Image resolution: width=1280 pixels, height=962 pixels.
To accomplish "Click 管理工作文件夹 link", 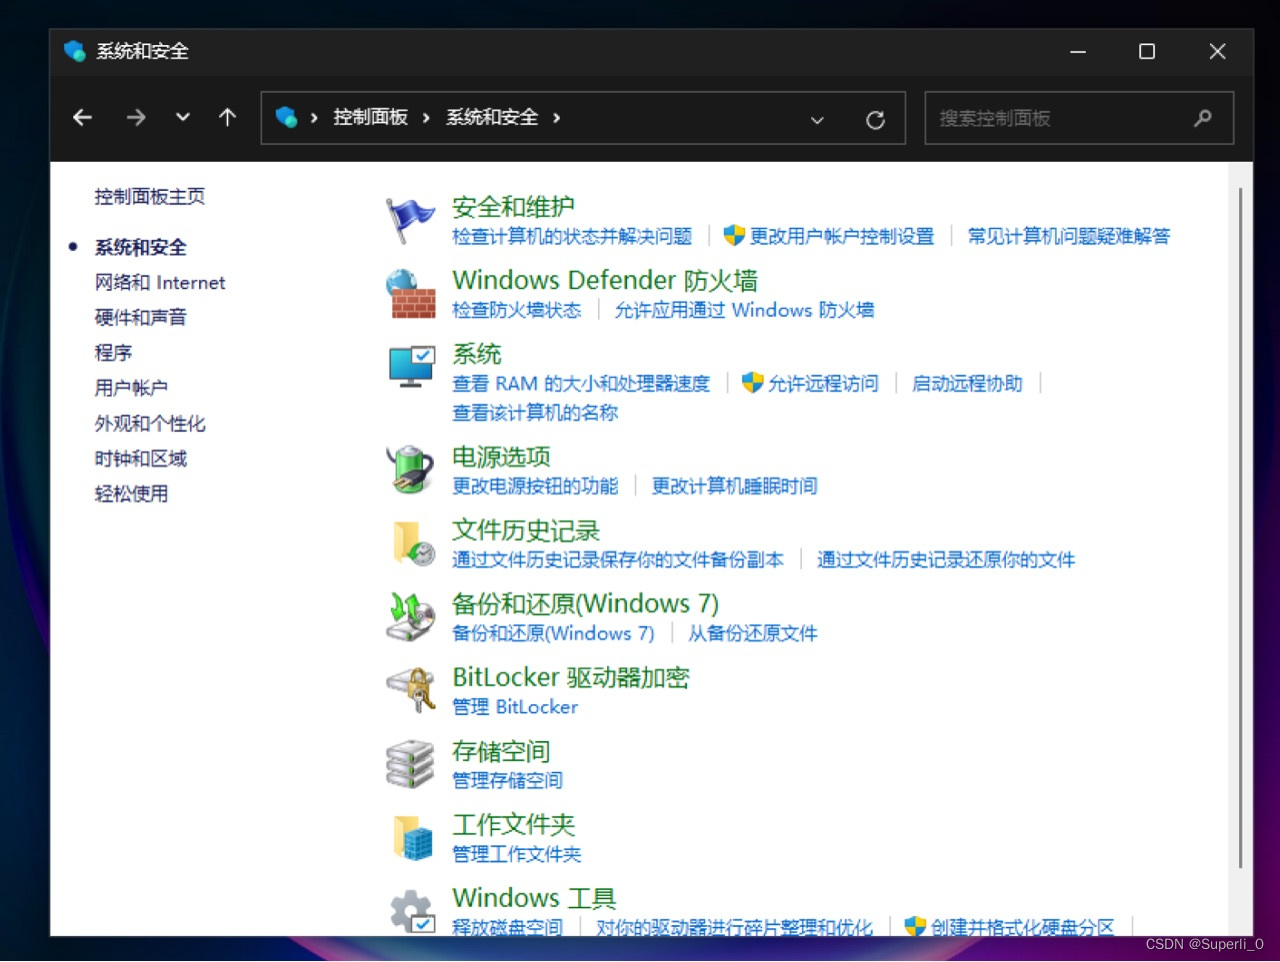I will point(516,854).
